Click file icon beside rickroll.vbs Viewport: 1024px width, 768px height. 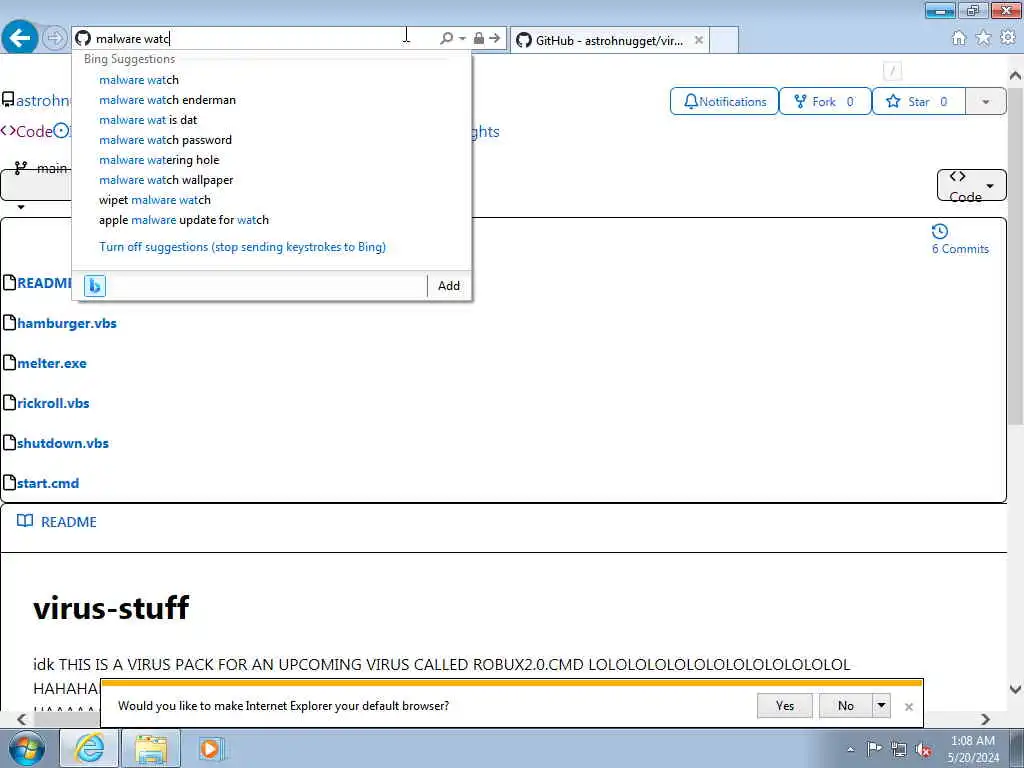click(9, 402)
